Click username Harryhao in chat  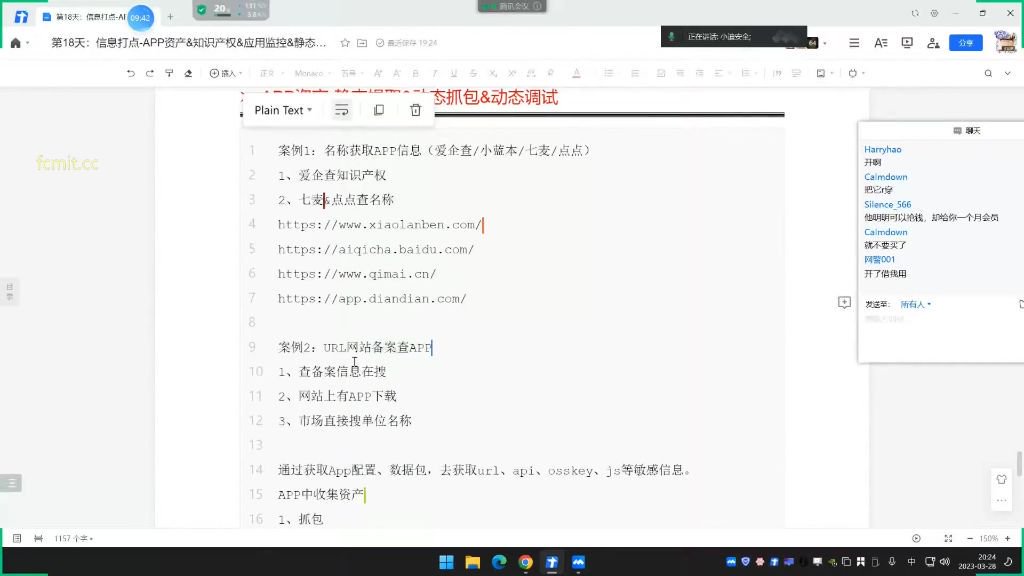[882, 150]
